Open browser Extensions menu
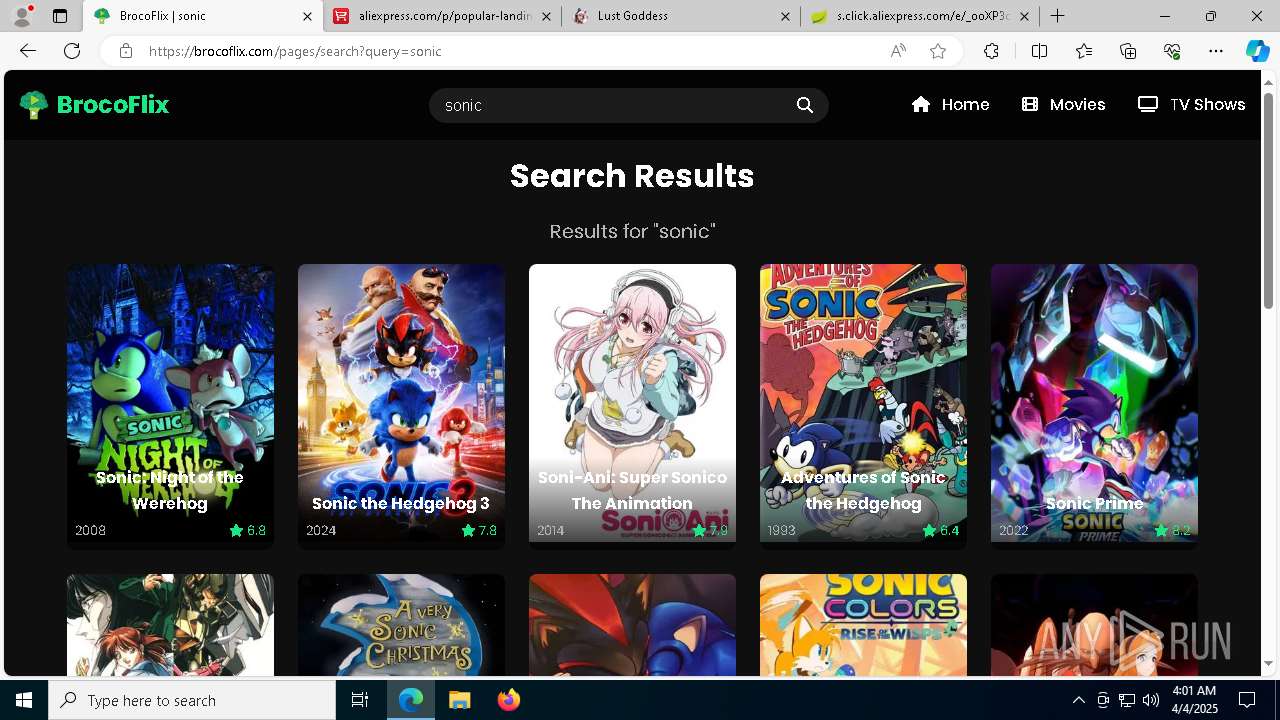The height and width of the screenshot is (720, 1280). pyautogui.click(x=991, y=51)
